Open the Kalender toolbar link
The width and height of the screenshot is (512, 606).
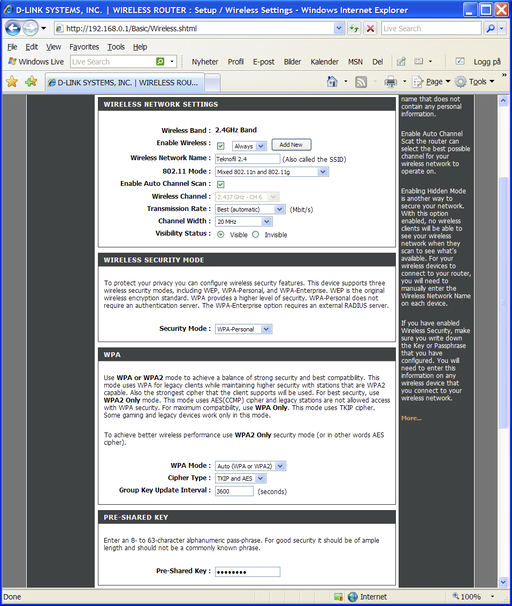(x=324, y=62)
